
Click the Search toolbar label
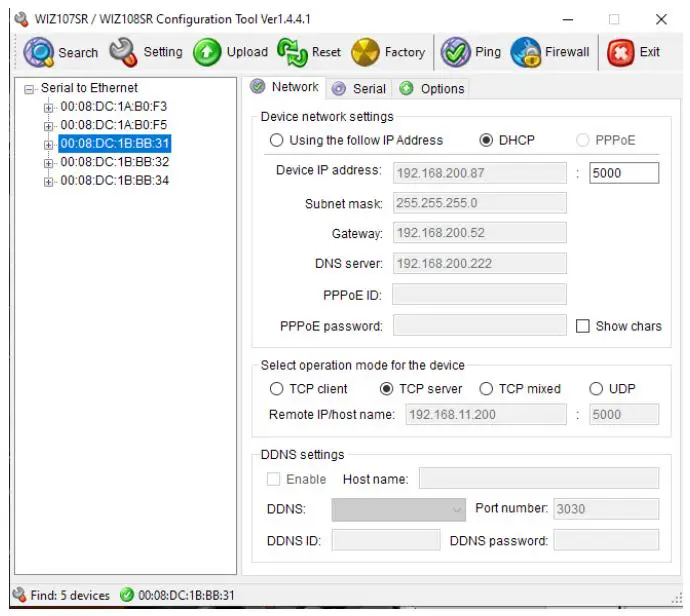tap(78, 53)
